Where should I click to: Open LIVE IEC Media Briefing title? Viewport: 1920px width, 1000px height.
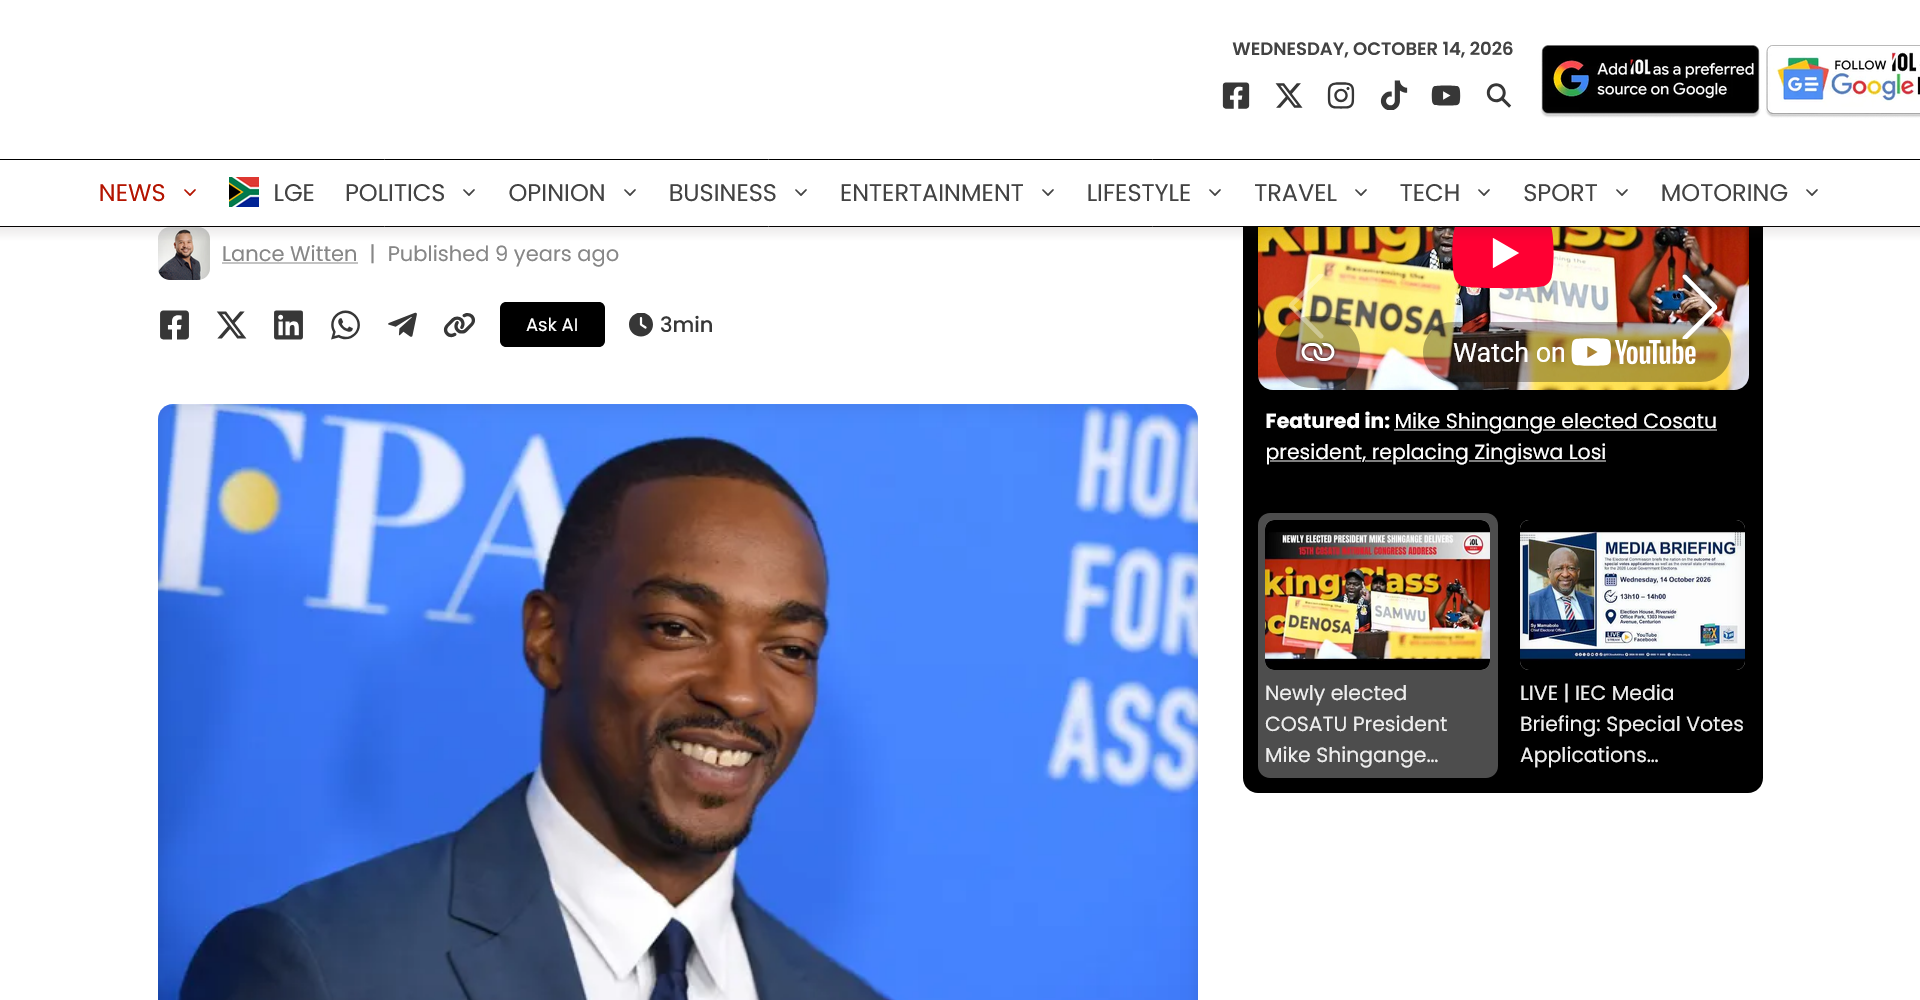(1631, 724)
